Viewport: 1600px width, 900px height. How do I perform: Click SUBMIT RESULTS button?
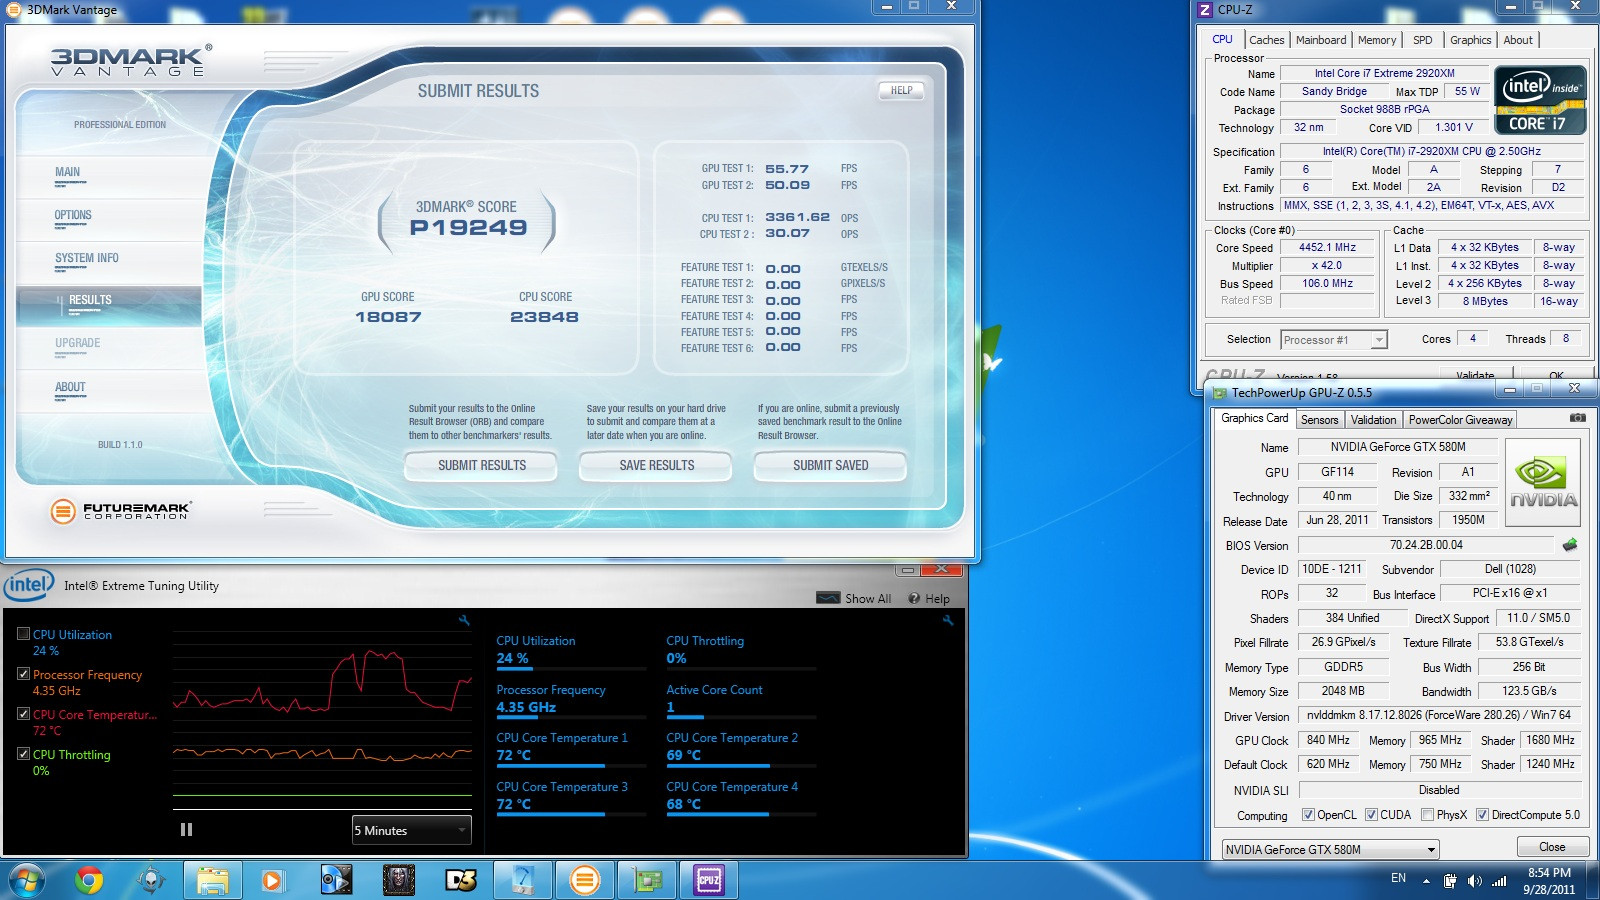click(482, 465)
